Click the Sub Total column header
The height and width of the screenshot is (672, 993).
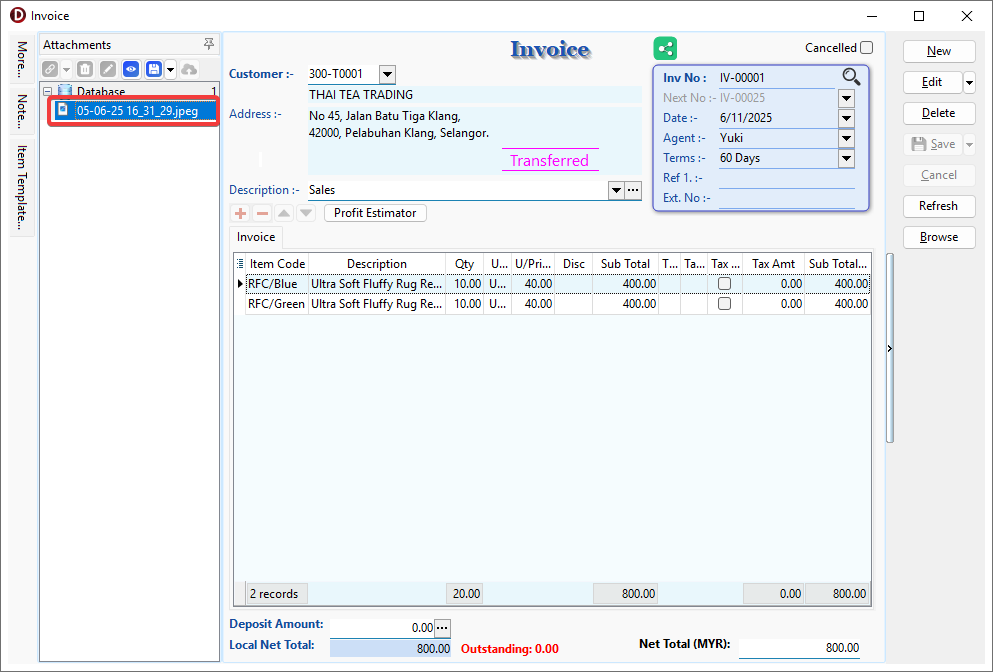[x=625, y=263]
